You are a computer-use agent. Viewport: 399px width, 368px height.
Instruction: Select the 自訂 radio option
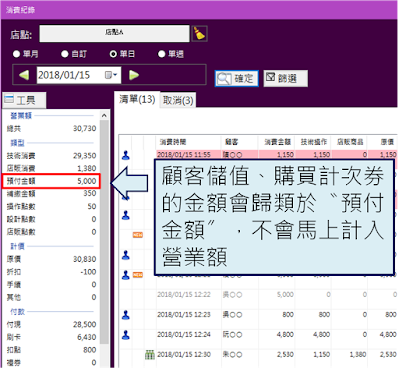(x=74, y=54)
